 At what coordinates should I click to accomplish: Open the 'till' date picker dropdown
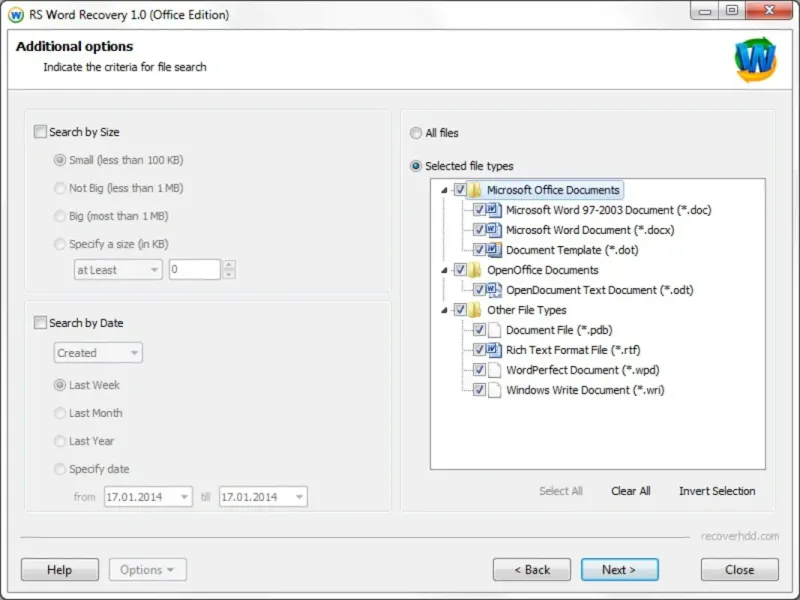pyautogui.click(x=299, y=496)
